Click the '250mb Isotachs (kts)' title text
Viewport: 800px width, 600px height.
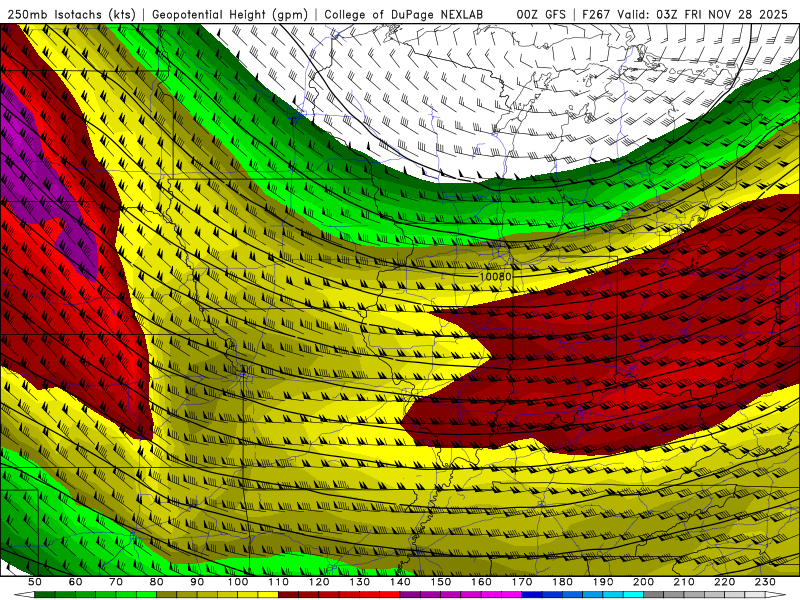tap(72, 15)
